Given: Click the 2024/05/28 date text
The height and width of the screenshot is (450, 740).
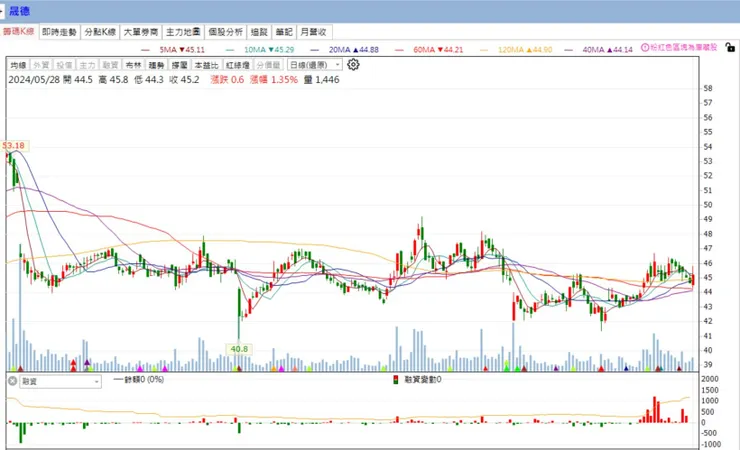Looking at the screenshot, I should coord(34,80).
